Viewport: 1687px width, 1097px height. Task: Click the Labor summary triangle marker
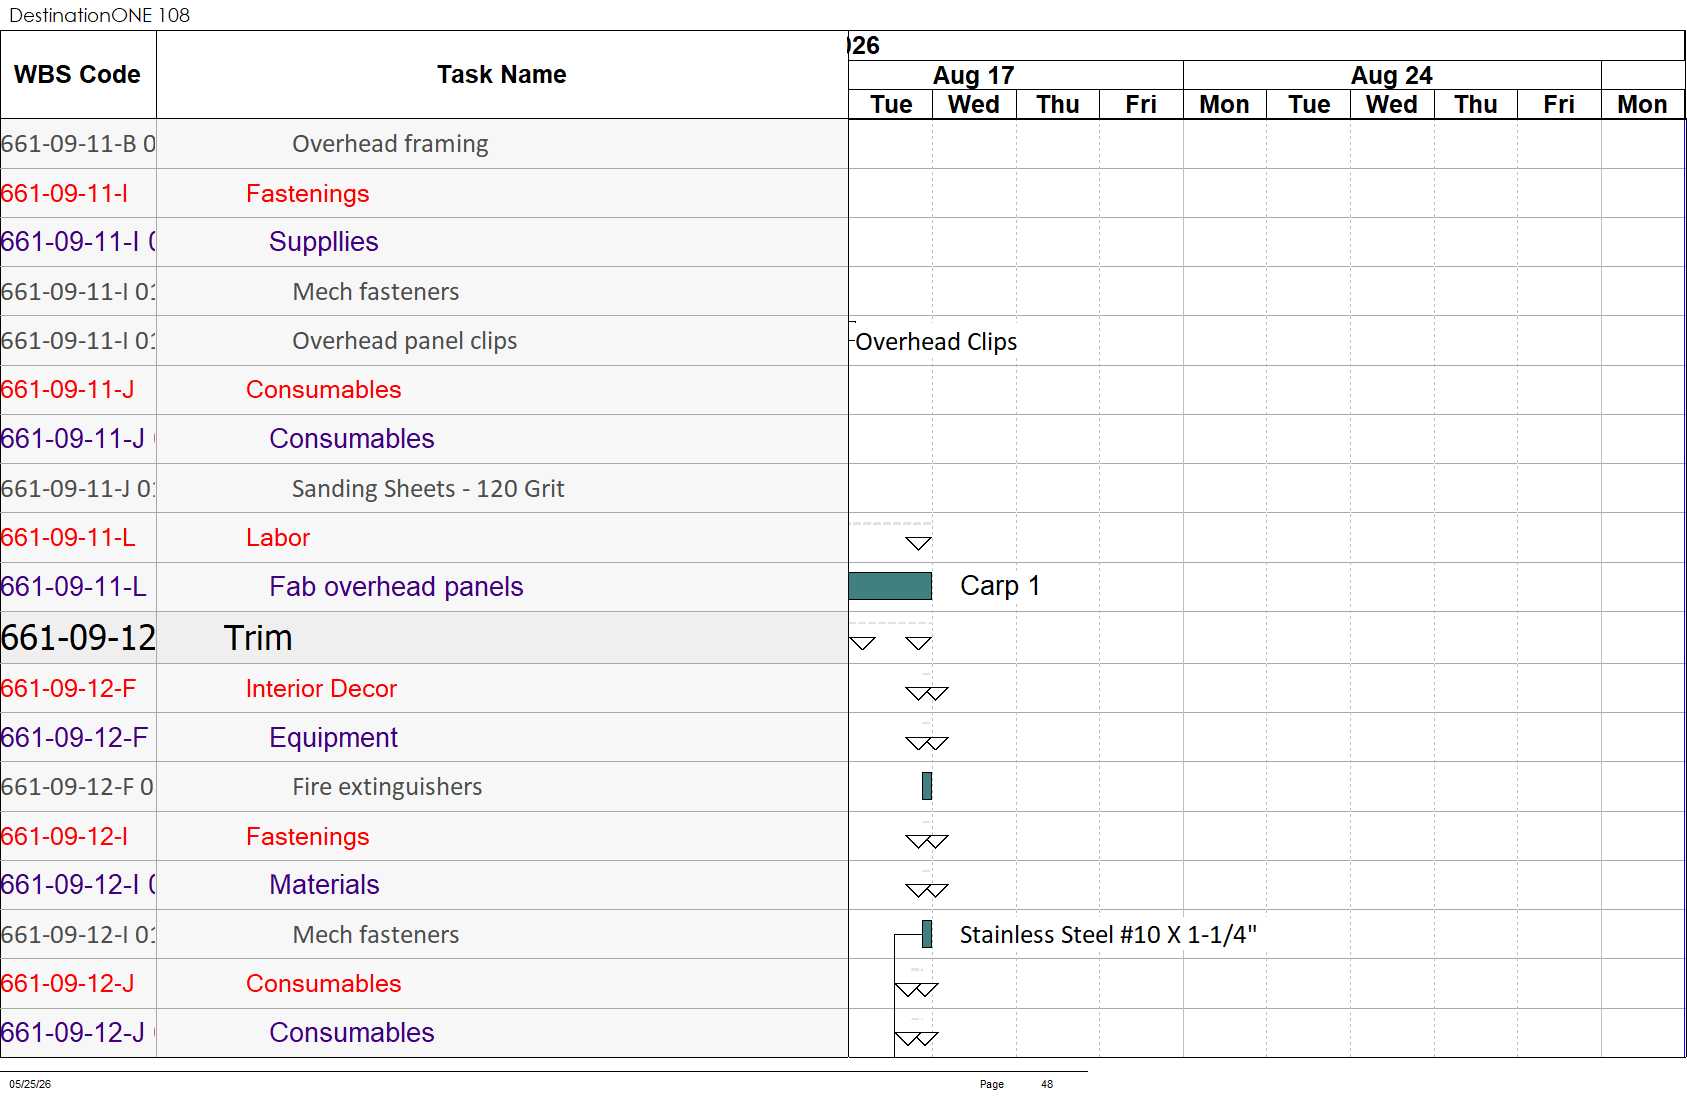click(919, 544)
